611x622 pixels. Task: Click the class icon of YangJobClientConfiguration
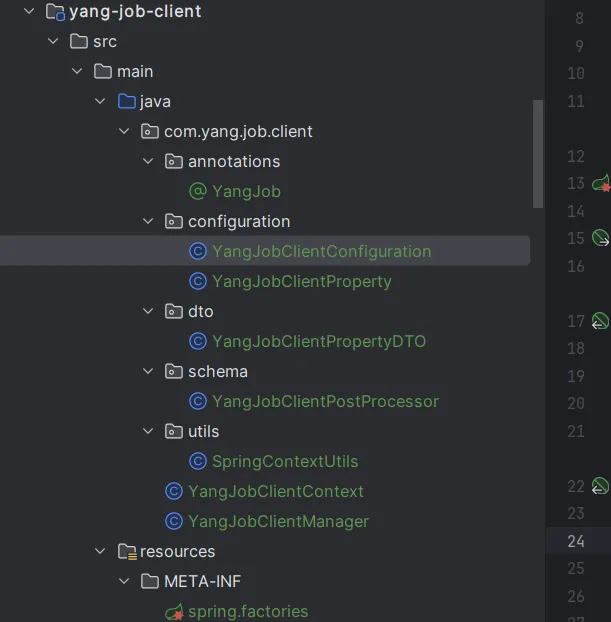[x=197, y=251]
